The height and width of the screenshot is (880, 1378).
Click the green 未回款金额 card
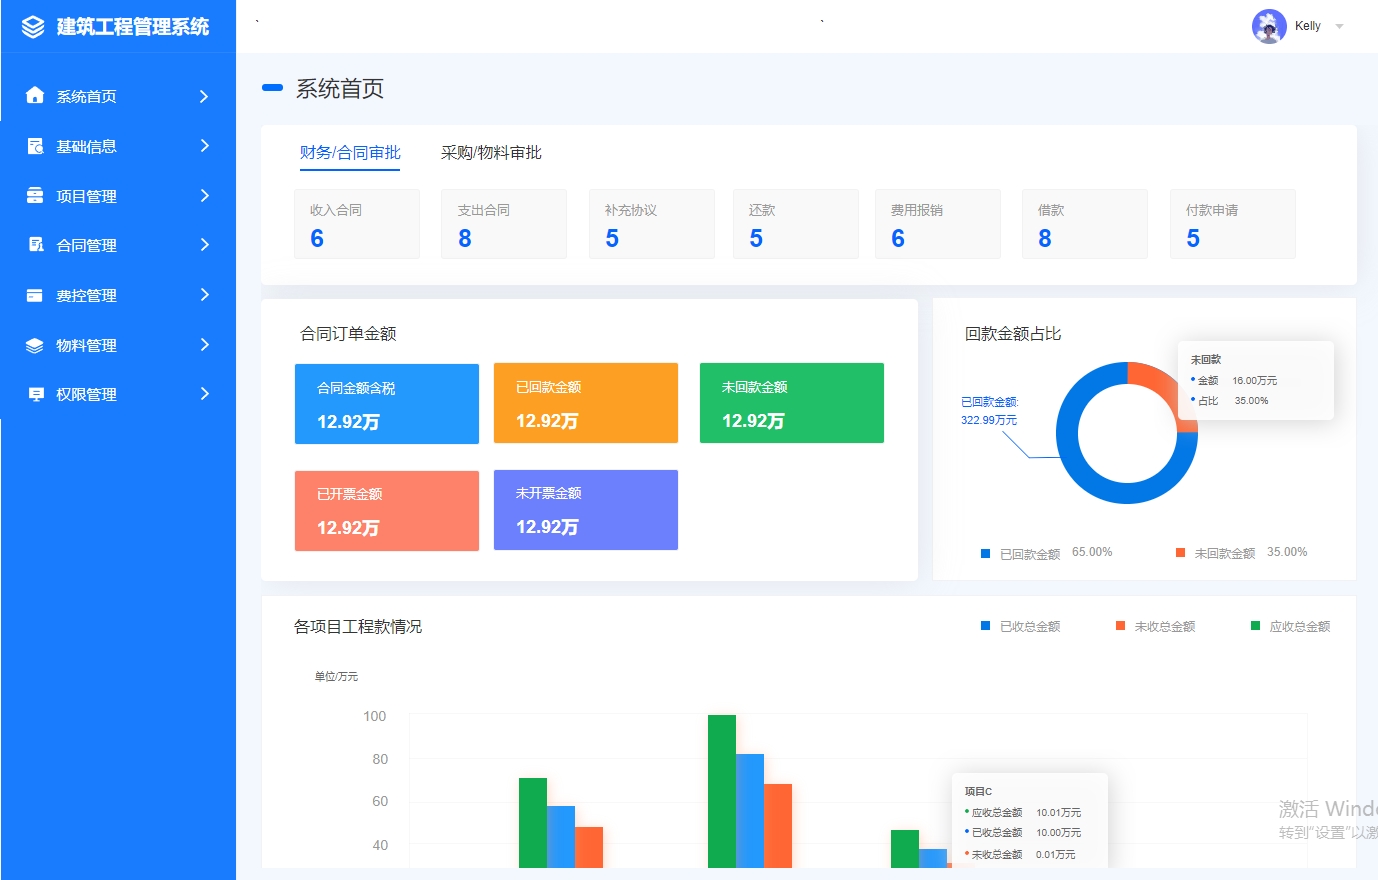tap(792, 403)
